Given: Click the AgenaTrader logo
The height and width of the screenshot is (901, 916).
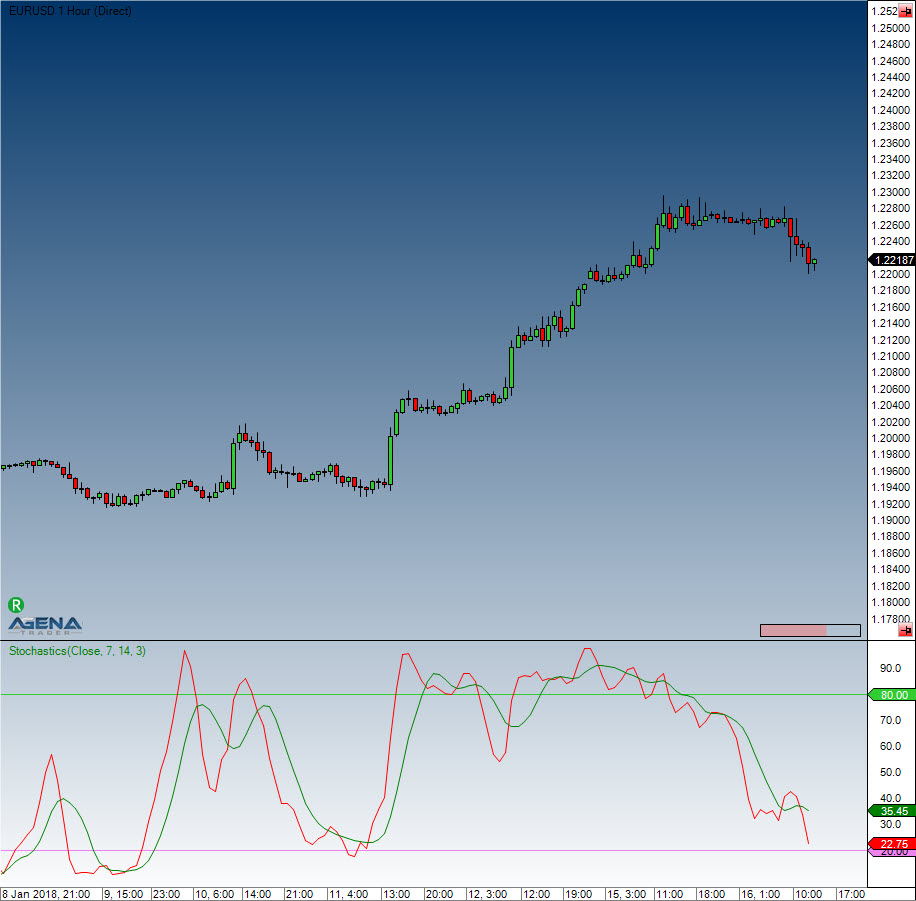Looking at the screenshot, I should [46, 625].
